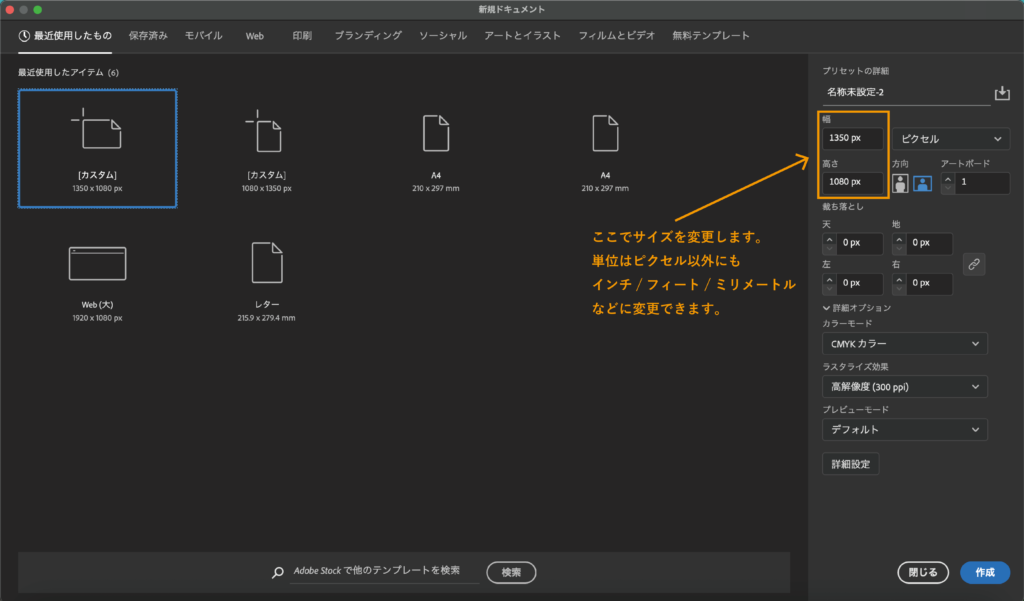Click the Adobe Stock magnifying glass icon

pyautogui.click(x=277, y=572)
